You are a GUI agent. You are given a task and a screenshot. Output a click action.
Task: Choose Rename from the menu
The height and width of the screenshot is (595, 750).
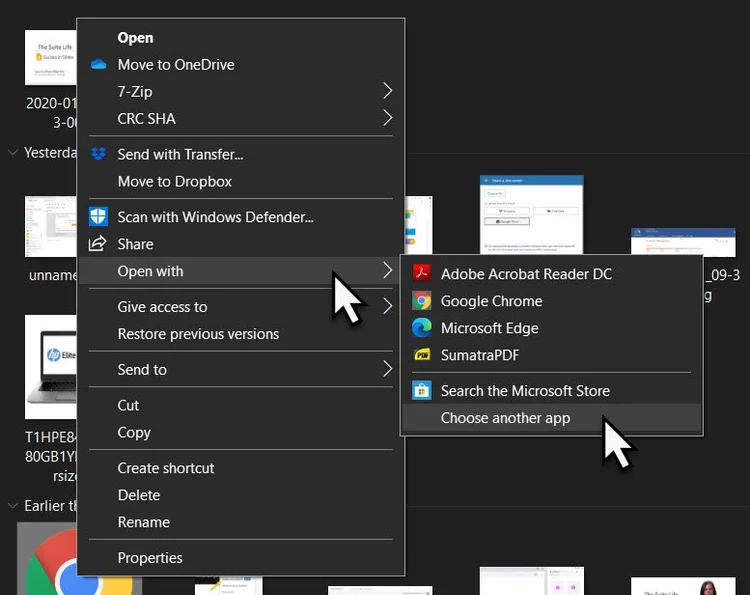[241, 522]
